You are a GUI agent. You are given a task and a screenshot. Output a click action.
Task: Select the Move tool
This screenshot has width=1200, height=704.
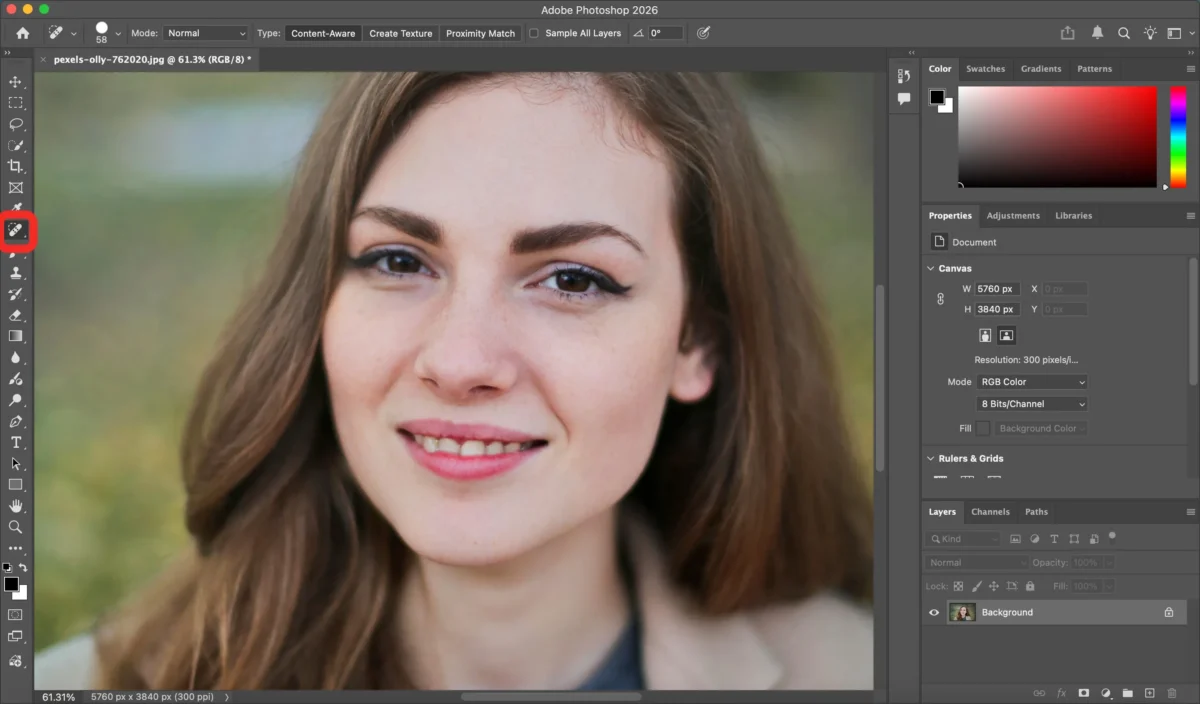coord(14,82)
